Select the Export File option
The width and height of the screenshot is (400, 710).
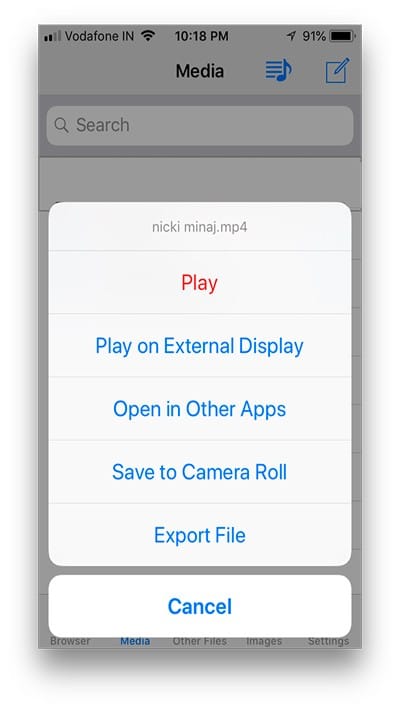[x=200, y=535]
